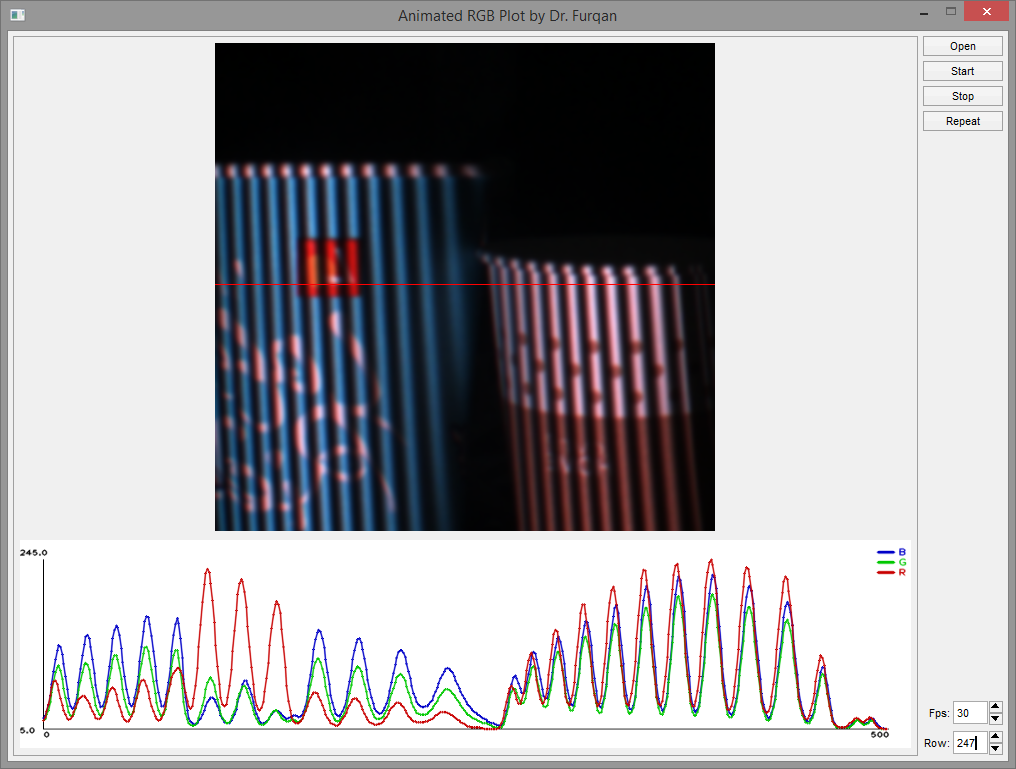Click the 245.0 axis maximum label
Screen dimensions: 1016x769
[34, 553]
